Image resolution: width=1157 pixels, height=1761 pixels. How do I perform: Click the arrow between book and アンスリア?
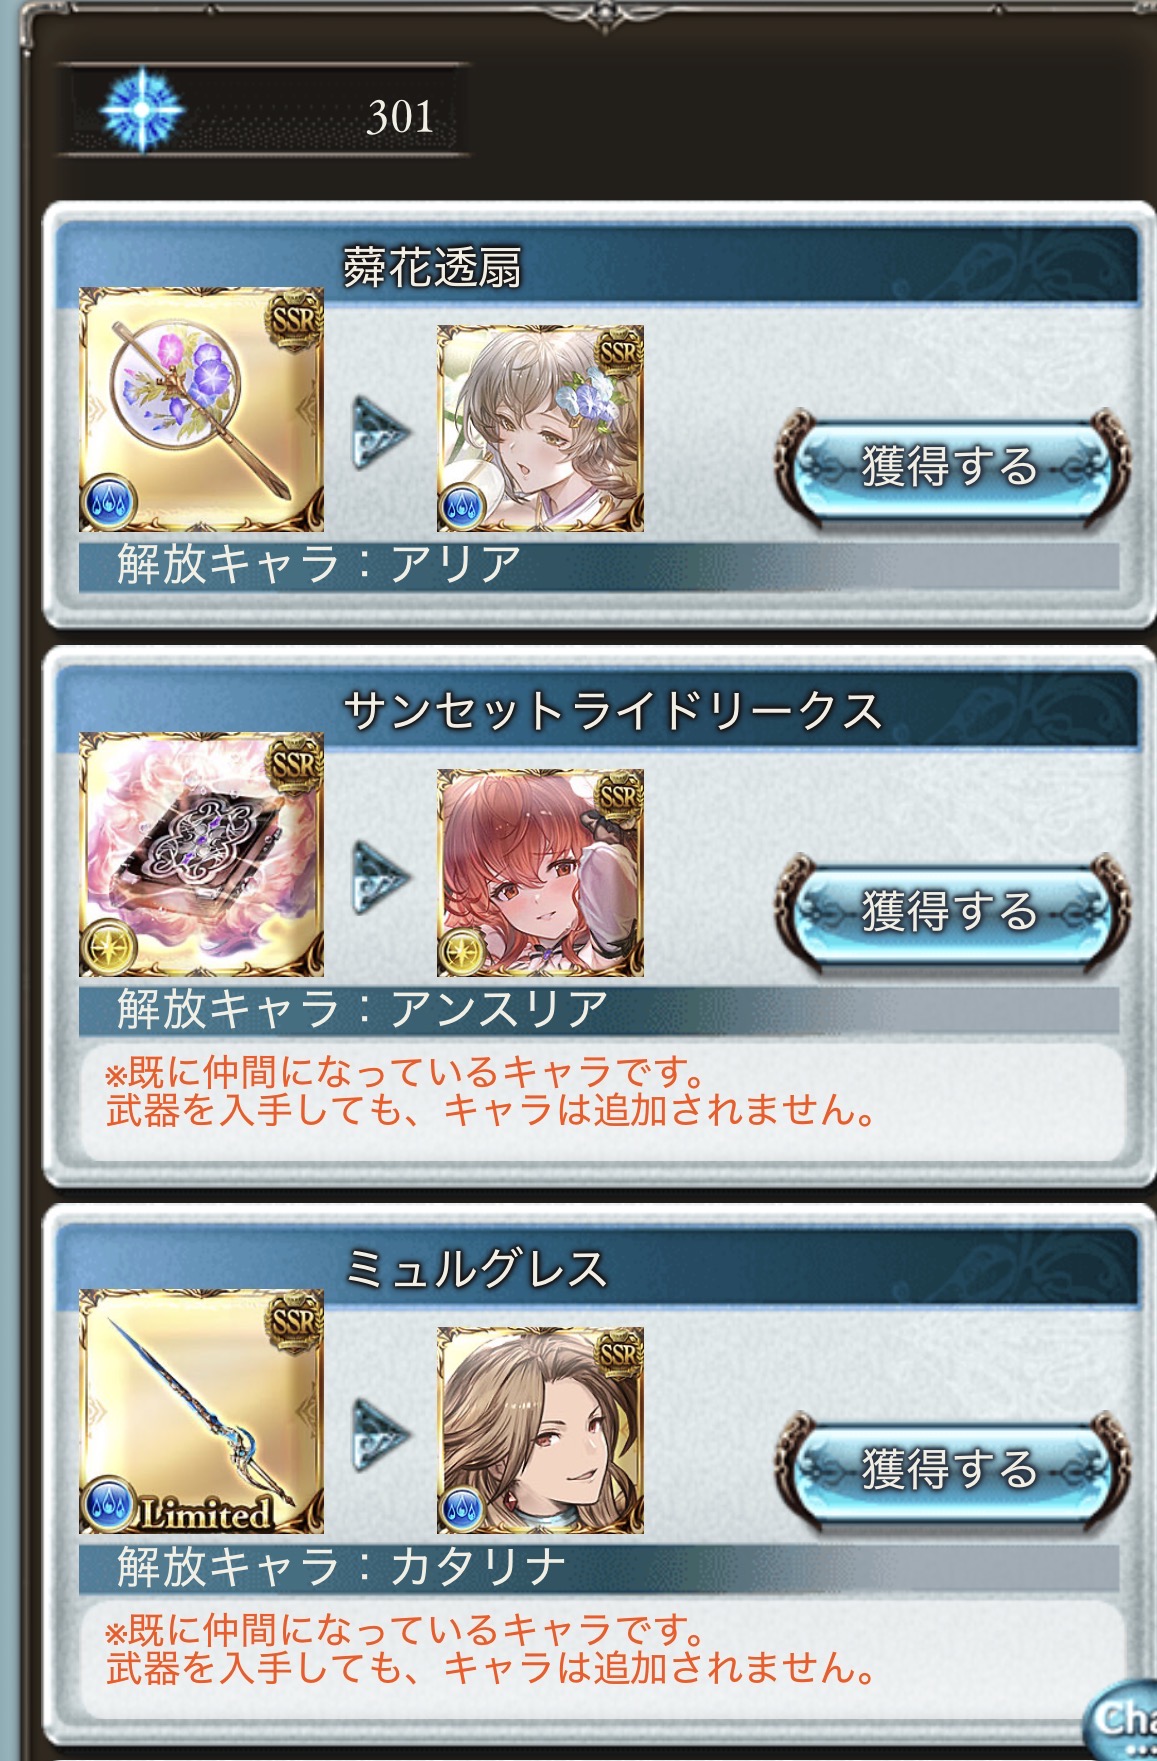381,878
